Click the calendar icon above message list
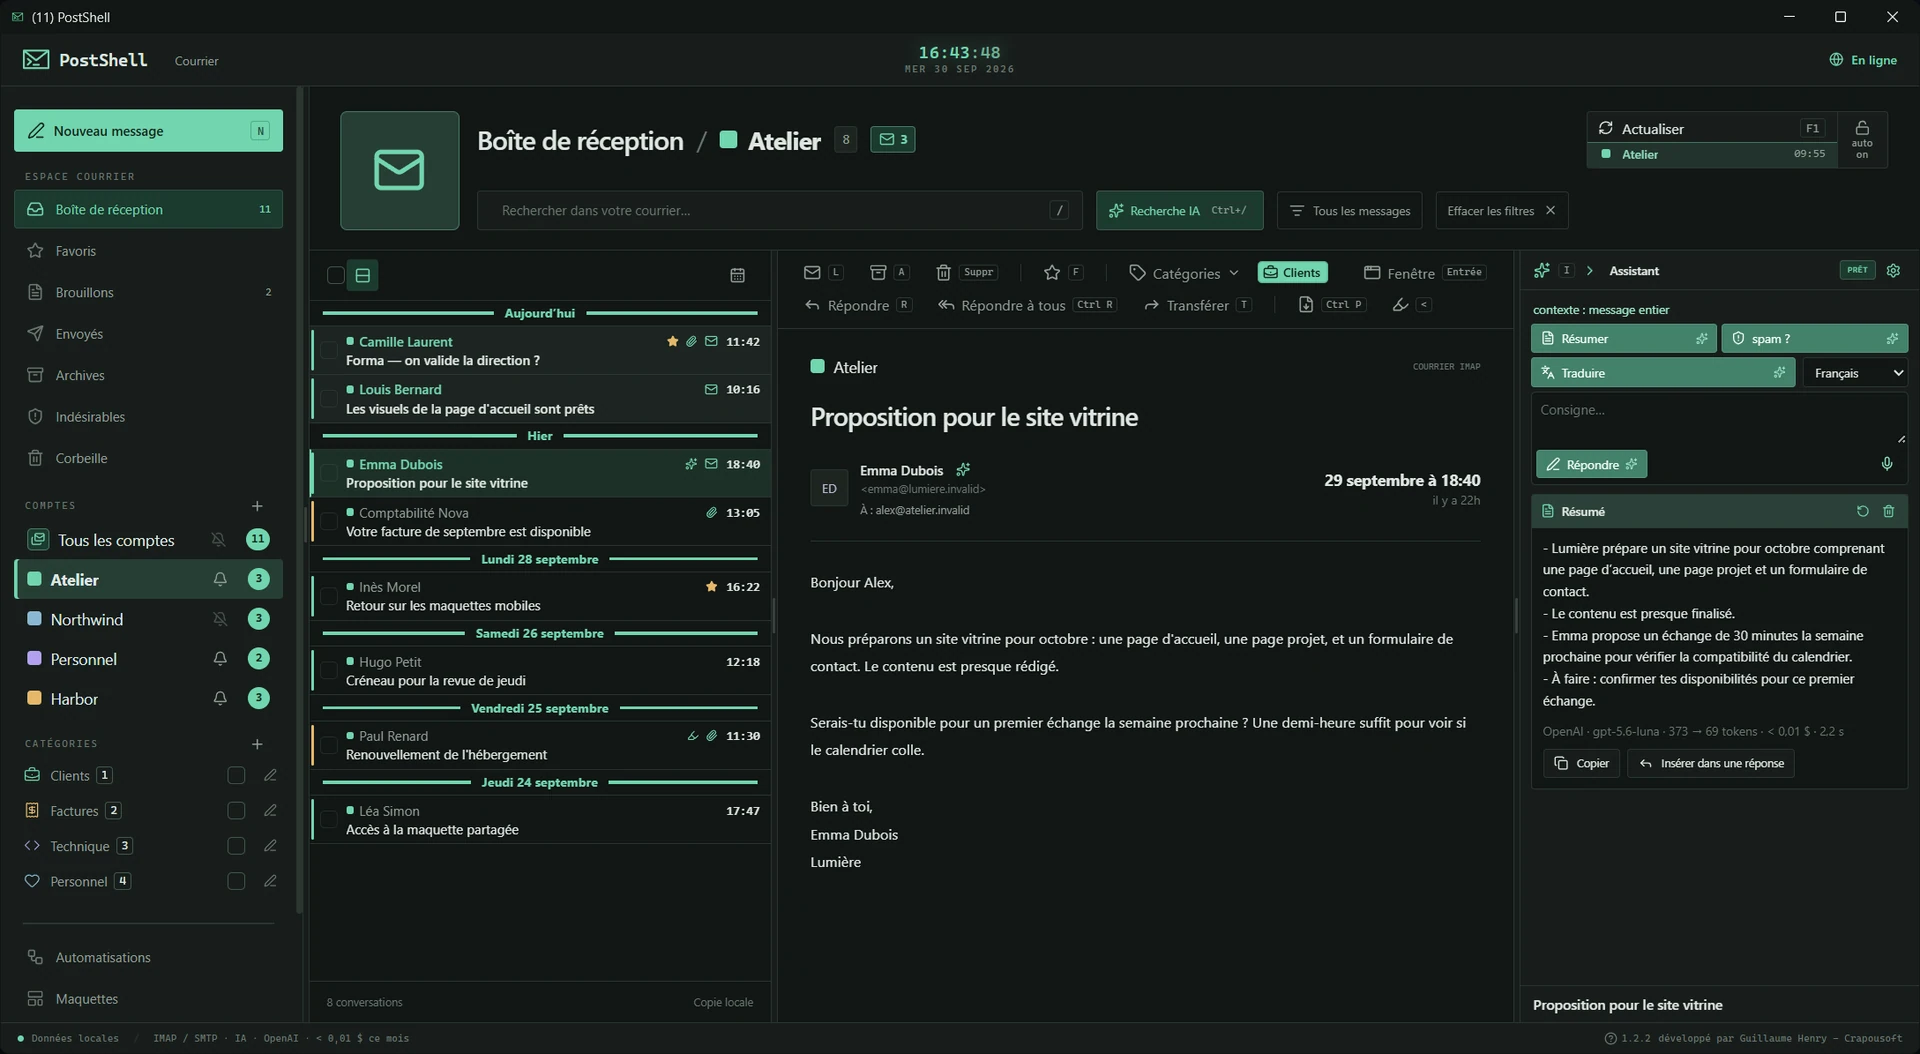 pos(737,275)
